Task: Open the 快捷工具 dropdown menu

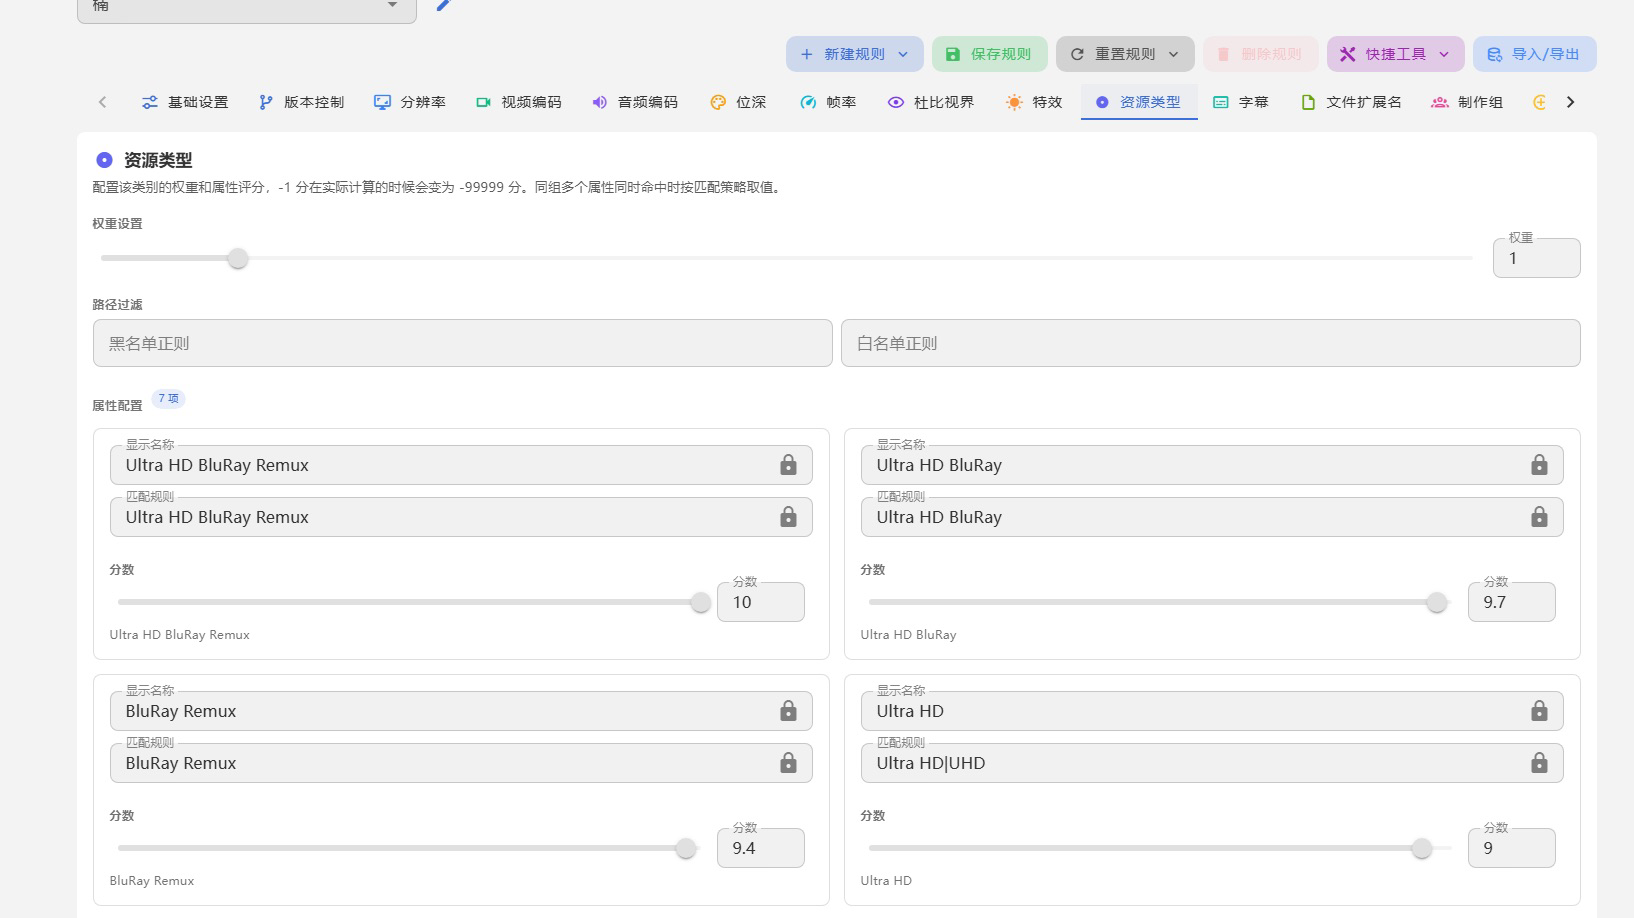Action: 1395,54
